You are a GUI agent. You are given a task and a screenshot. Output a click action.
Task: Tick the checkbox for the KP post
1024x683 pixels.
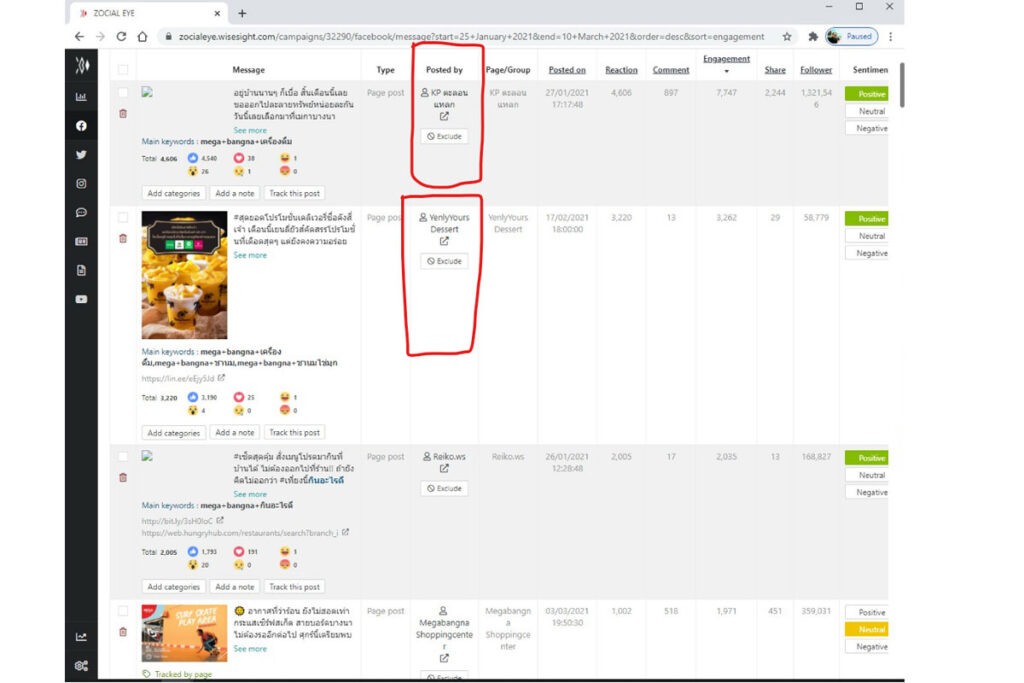click(123, 93)
